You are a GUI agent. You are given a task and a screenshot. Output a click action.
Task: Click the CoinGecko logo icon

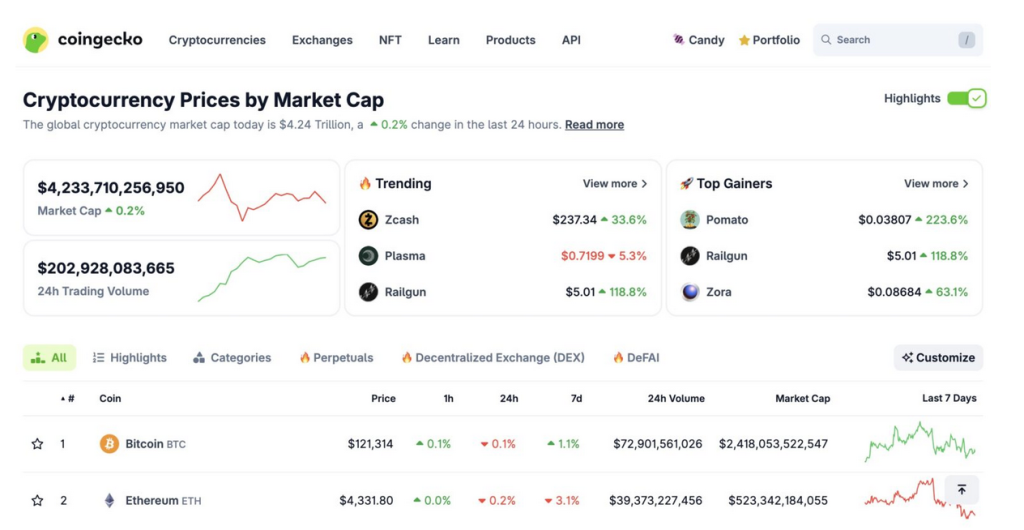36,40
